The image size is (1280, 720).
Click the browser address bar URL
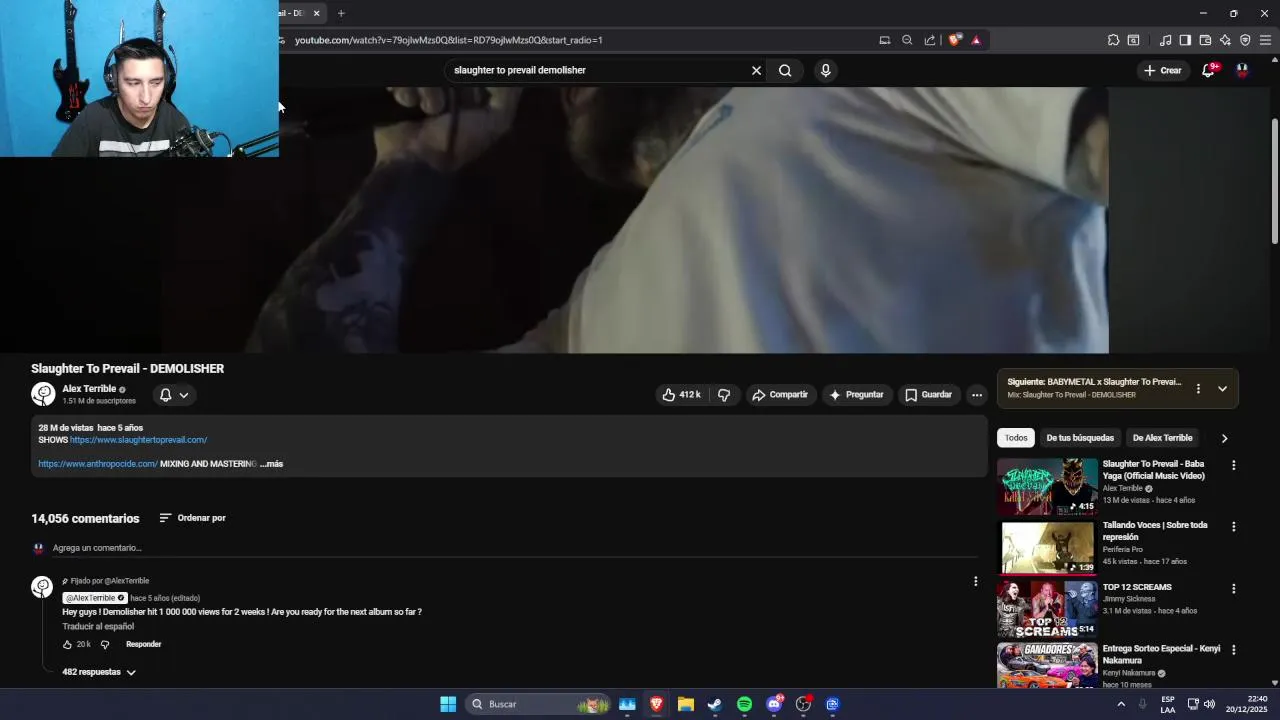[x=448, y=40]
